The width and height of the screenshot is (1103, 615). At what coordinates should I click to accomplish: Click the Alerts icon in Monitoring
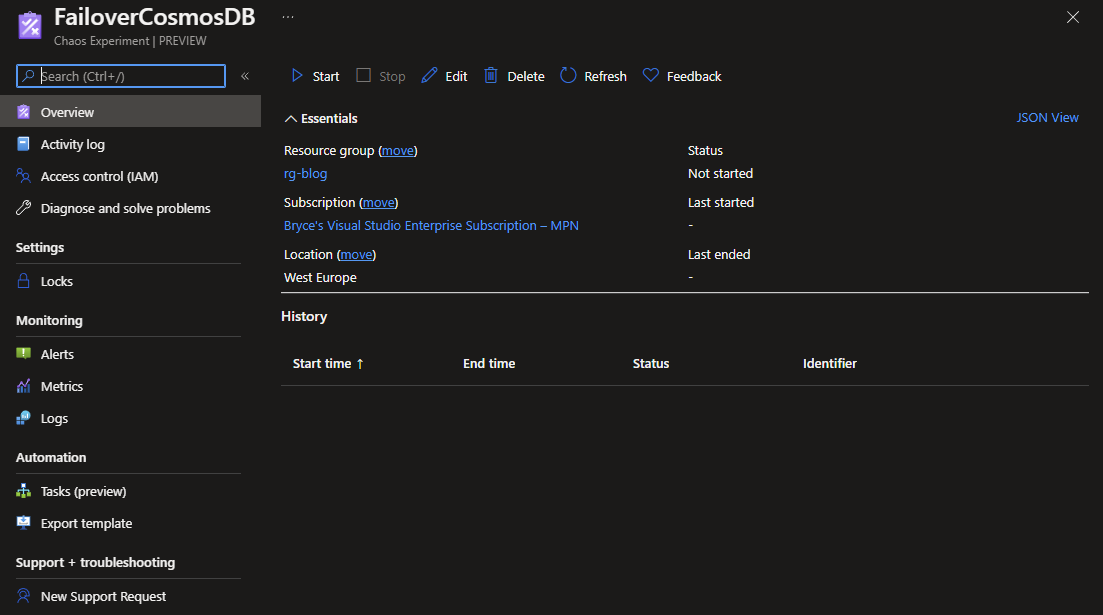pyautogui.click(x=24, y=355)
